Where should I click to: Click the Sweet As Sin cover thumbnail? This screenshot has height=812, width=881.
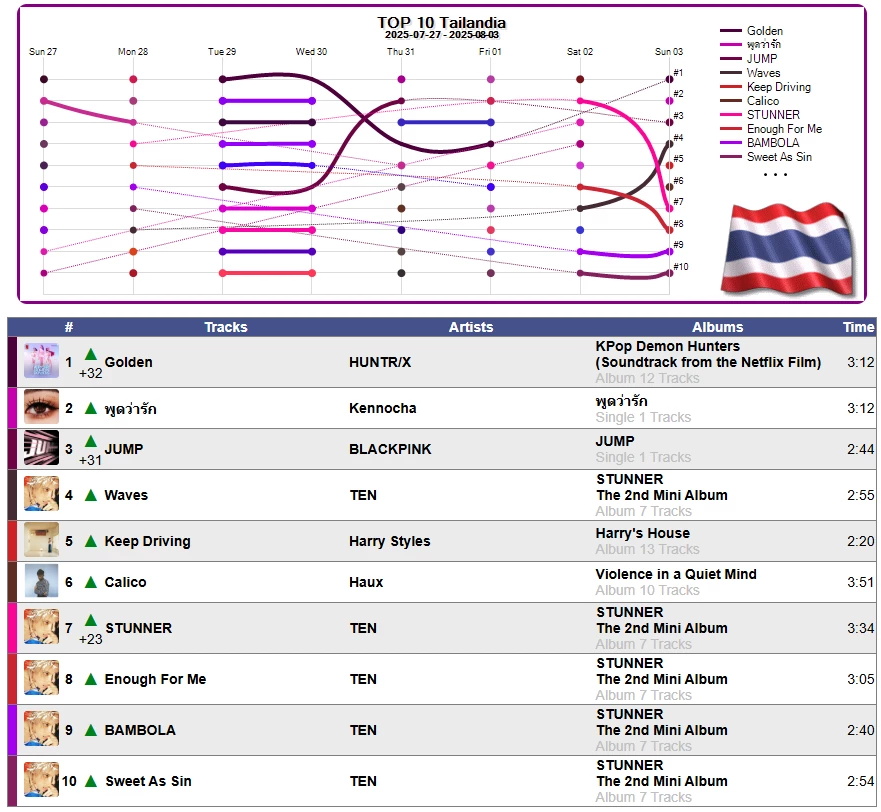point(41,780)
